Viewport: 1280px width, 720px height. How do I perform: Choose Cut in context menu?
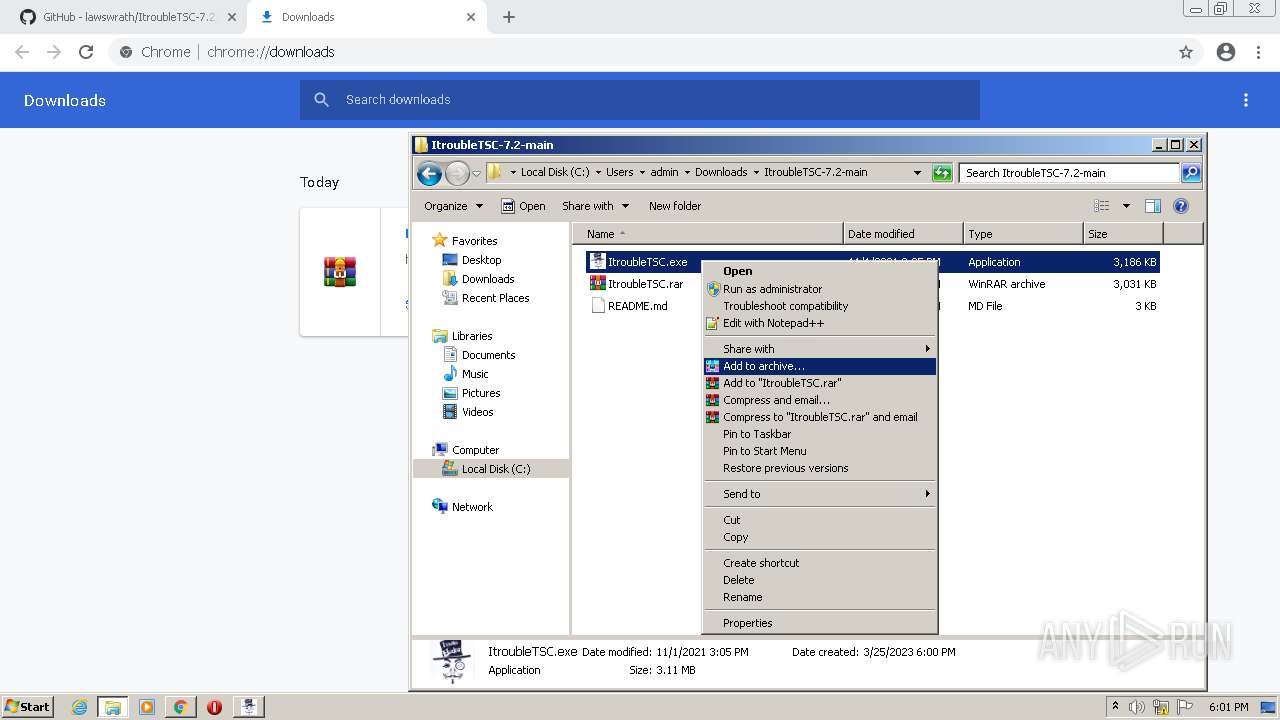pos(820,520)
